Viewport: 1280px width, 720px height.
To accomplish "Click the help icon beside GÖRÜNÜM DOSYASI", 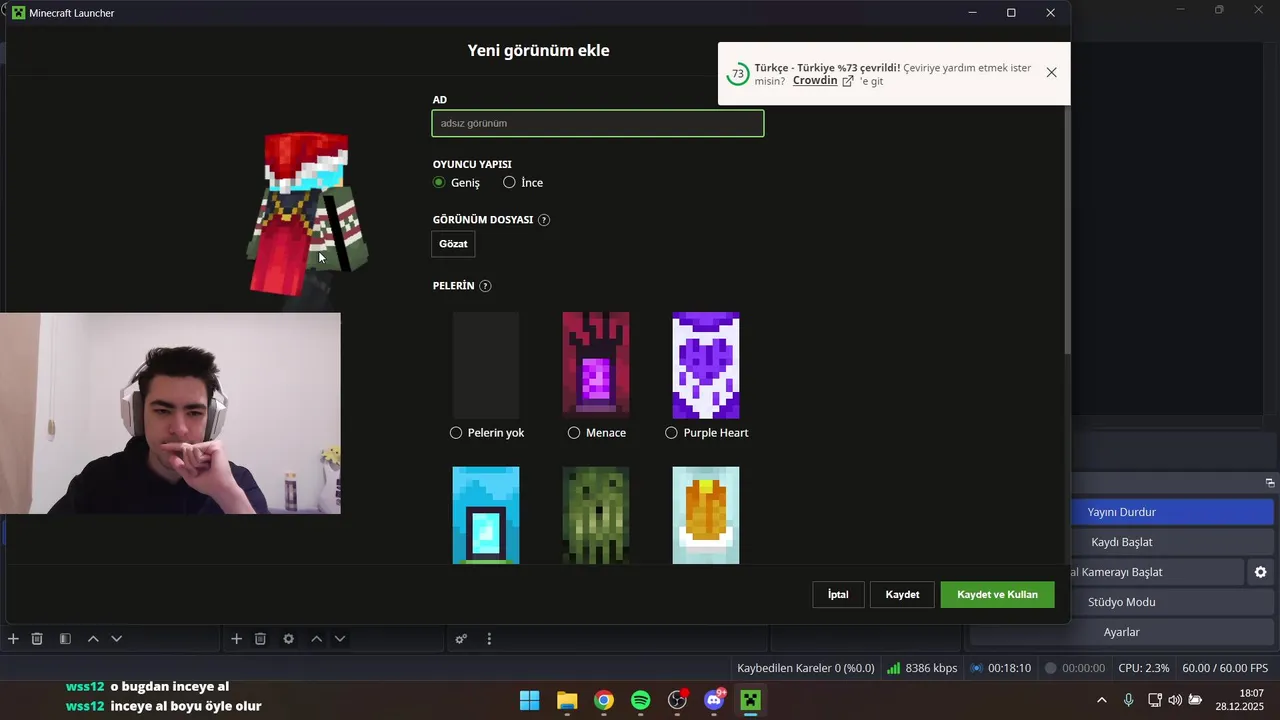I will tap(544, 220).
